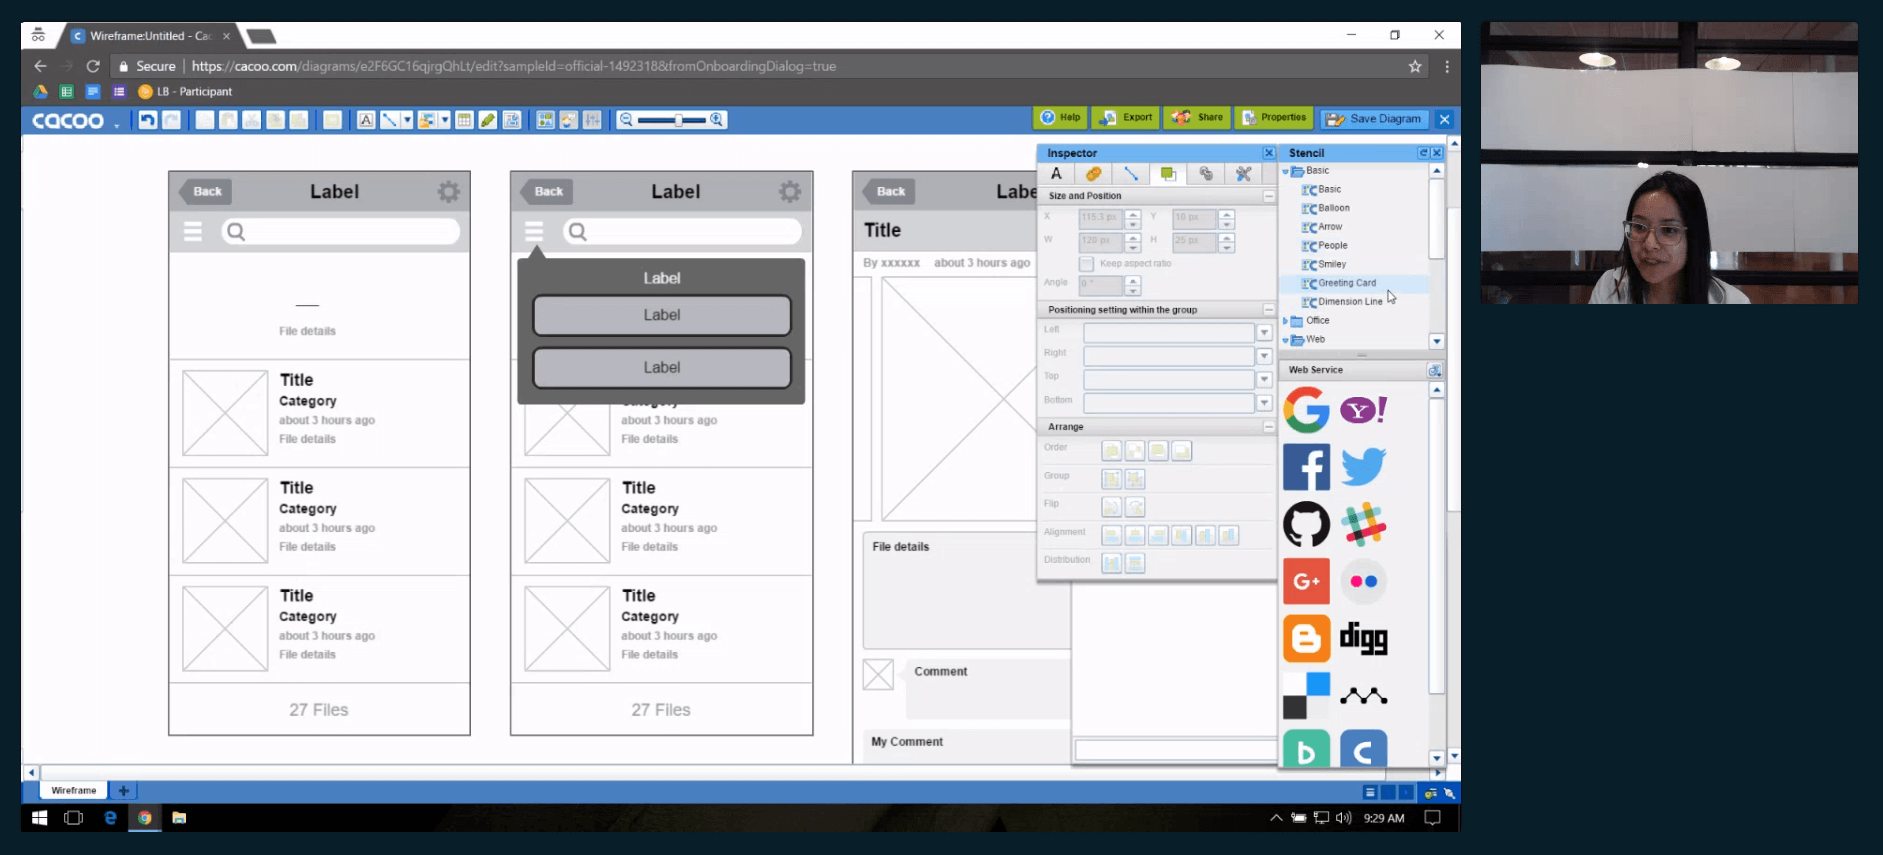This screenshot has width=1883, height=855.
Task: Click the Save Diagram button
Action: [x=1374, y=119]
